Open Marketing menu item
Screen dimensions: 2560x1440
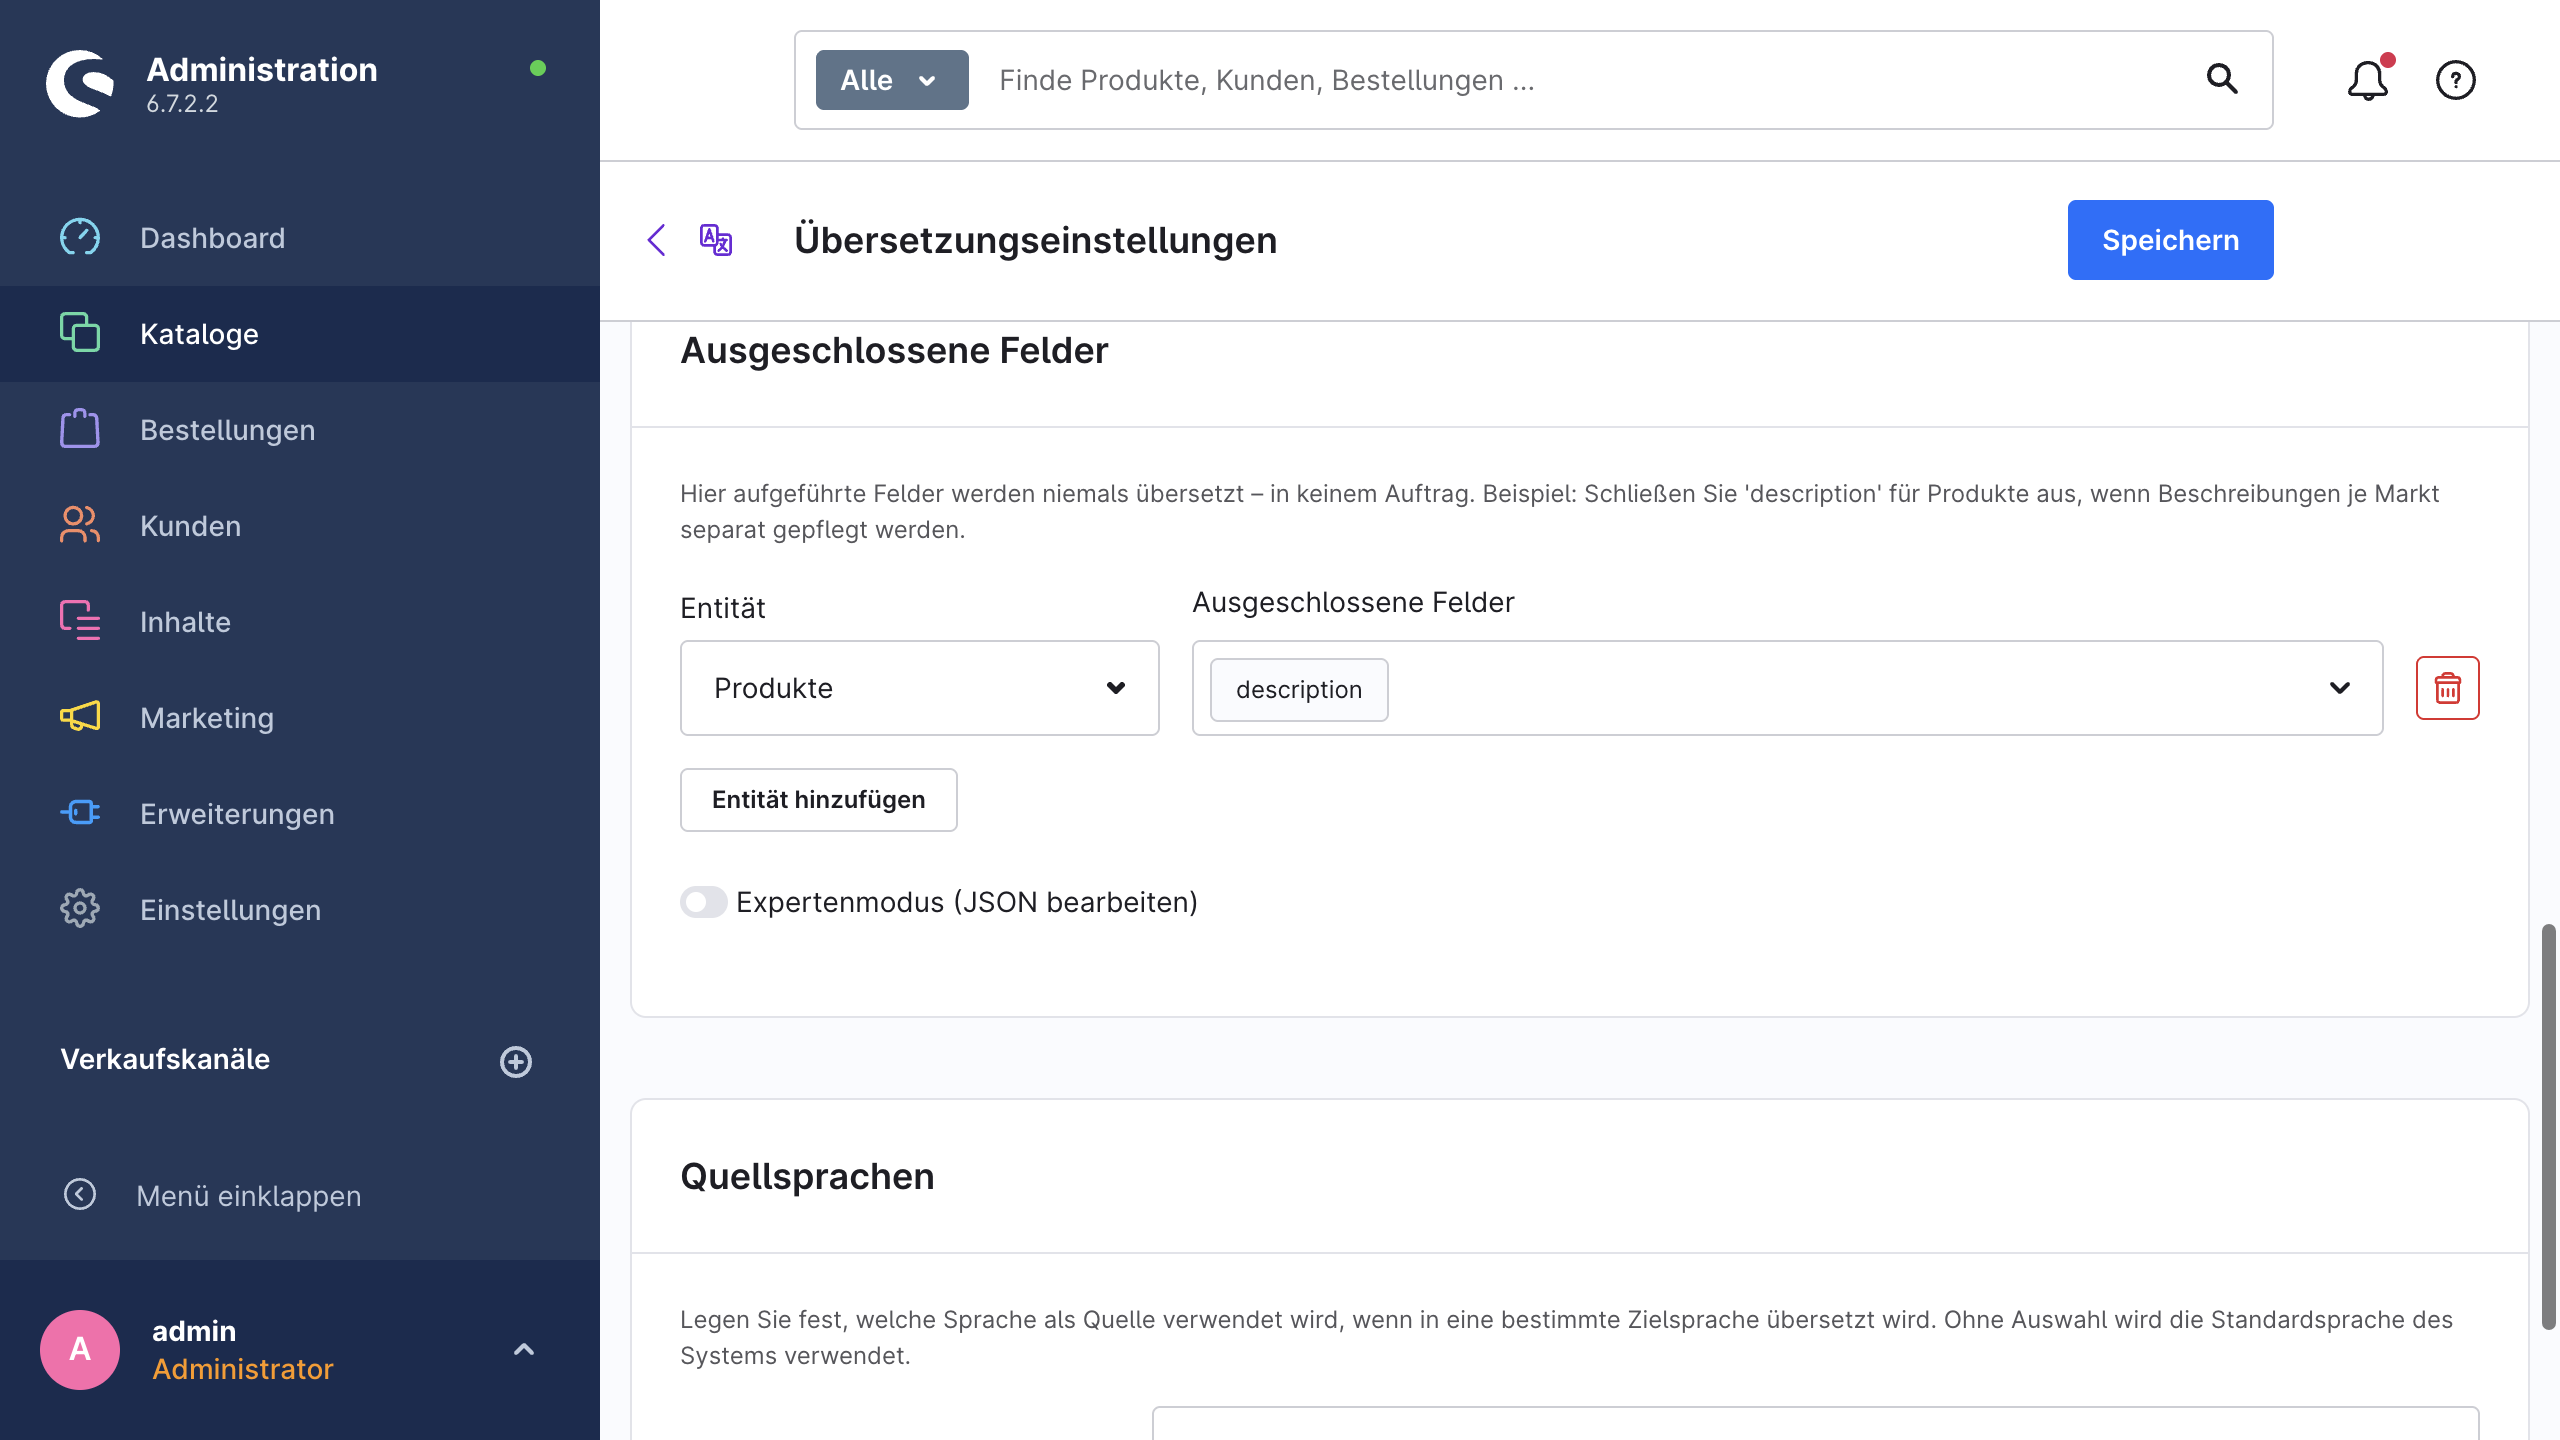(300, 718)
